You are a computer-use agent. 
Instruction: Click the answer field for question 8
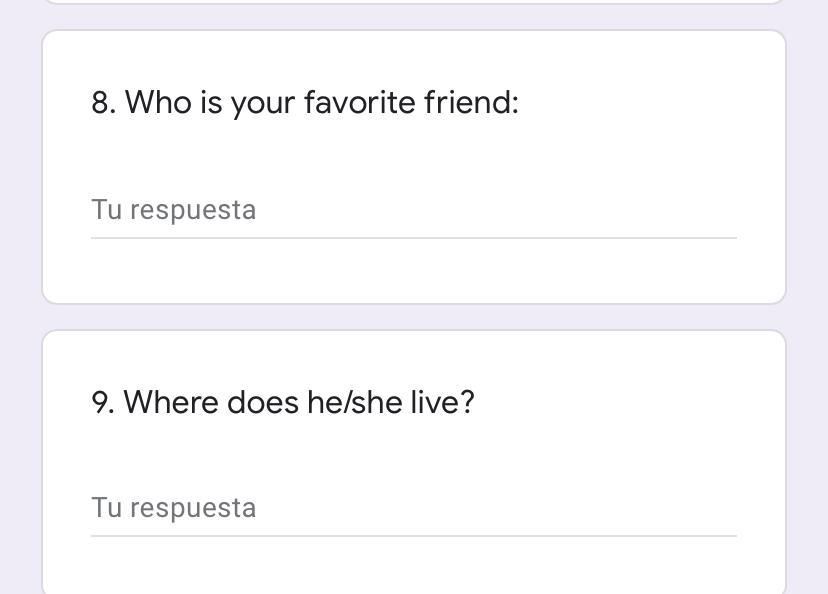click(413, 210)
